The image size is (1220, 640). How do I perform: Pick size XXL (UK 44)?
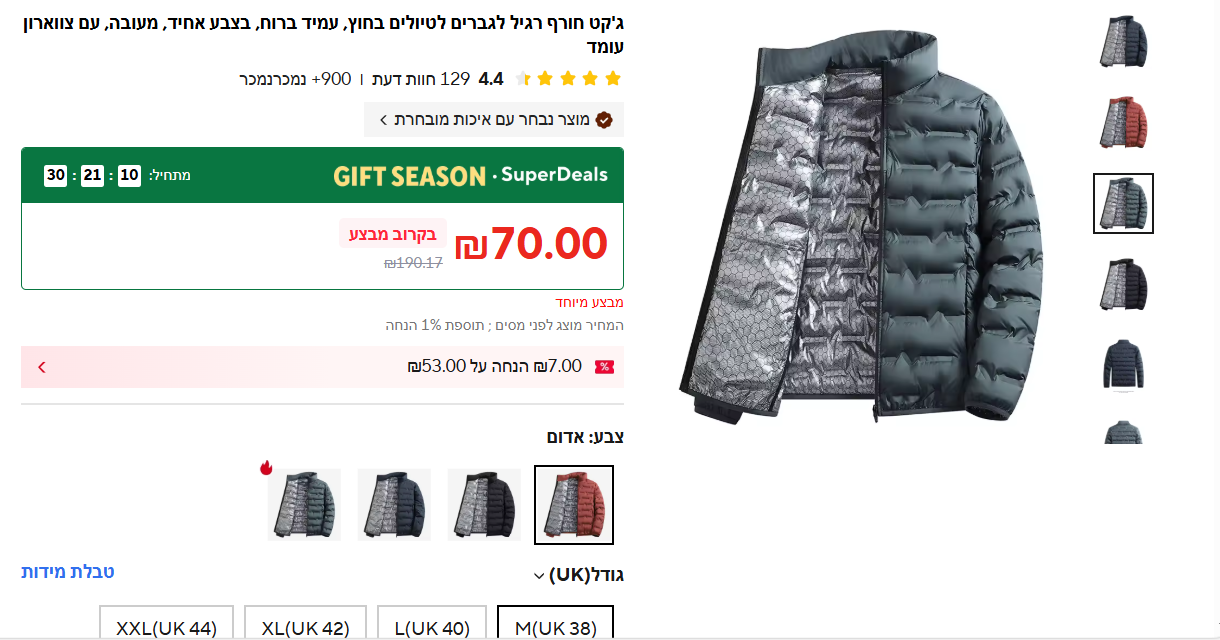click(166, 628)
